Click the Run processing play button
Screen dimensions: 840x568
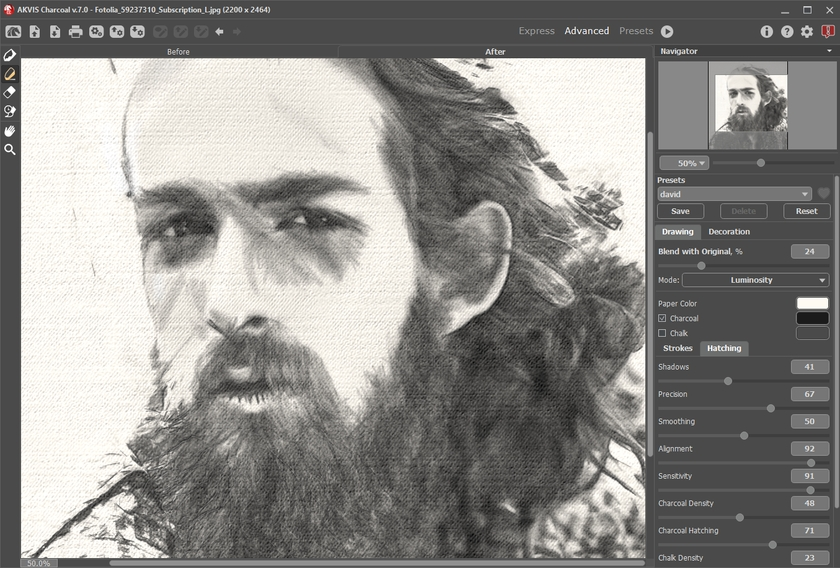point(667,31)
